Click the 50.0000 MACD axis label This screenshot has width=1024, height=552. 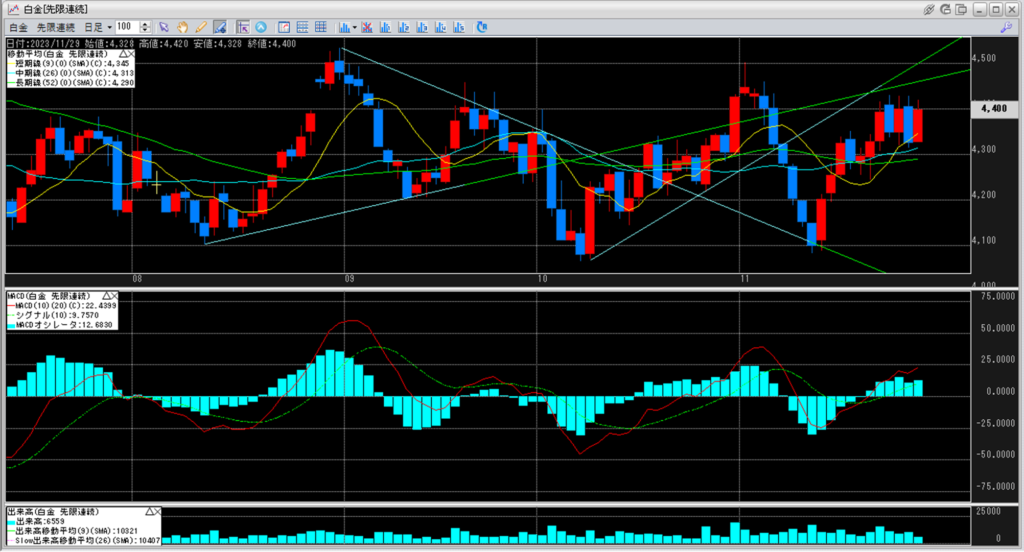click(1000, 328)
